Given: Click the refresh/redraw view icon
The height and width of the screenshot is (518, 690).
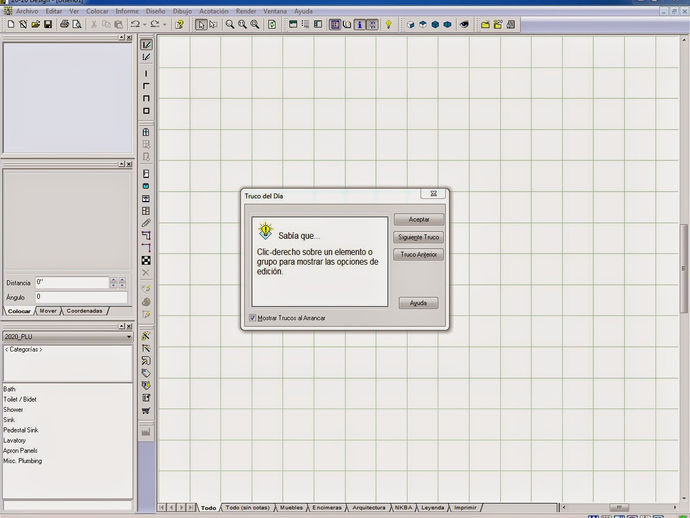Looking at the screenshot, I should (272, 24).
